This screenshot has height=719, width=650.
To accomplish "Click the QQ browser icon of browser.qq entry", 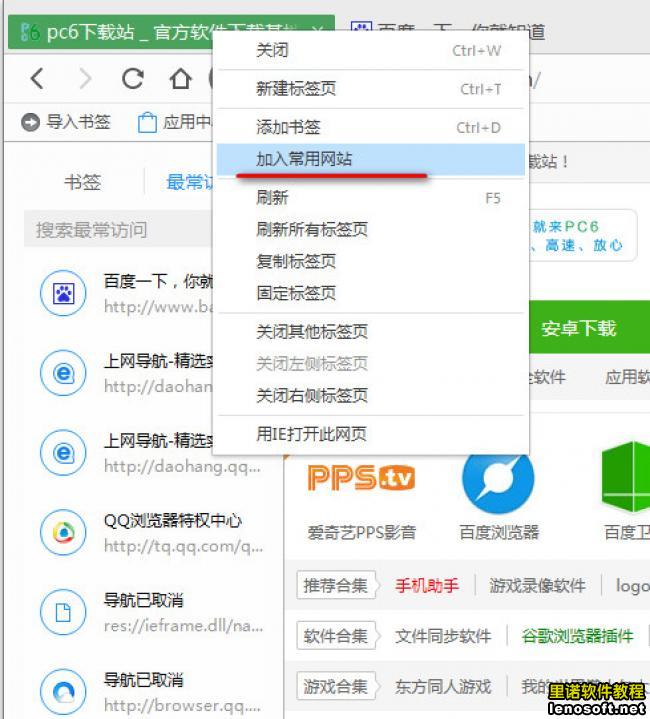I will pos(63,692).
